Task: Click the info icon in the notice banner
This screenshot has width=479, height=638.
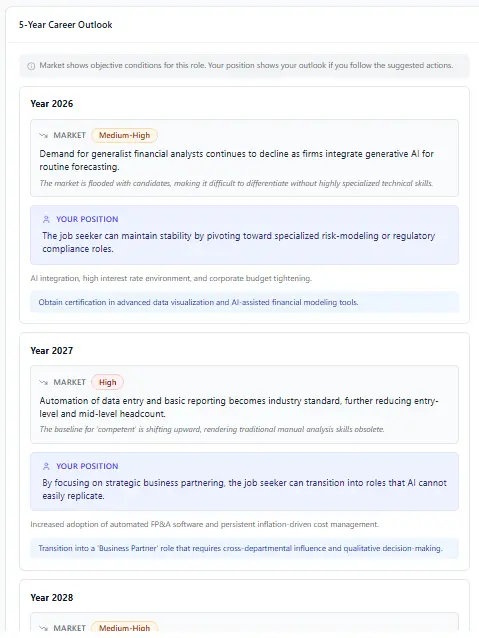Action: [31, 66]
